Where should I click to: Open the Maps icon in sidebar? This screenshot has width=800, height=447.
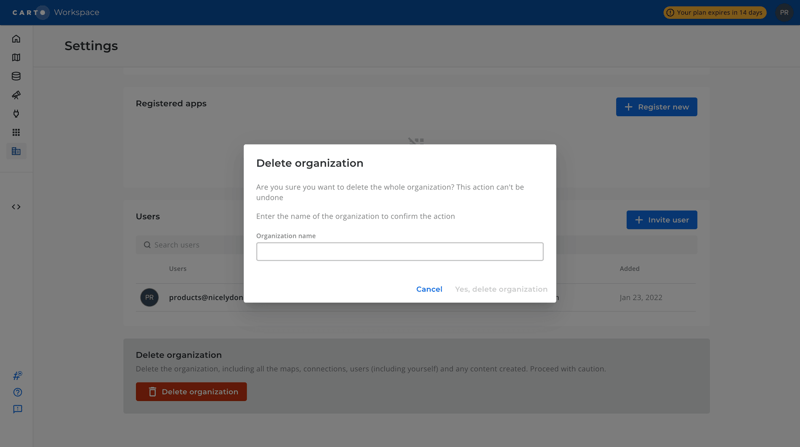coord(16,58)
